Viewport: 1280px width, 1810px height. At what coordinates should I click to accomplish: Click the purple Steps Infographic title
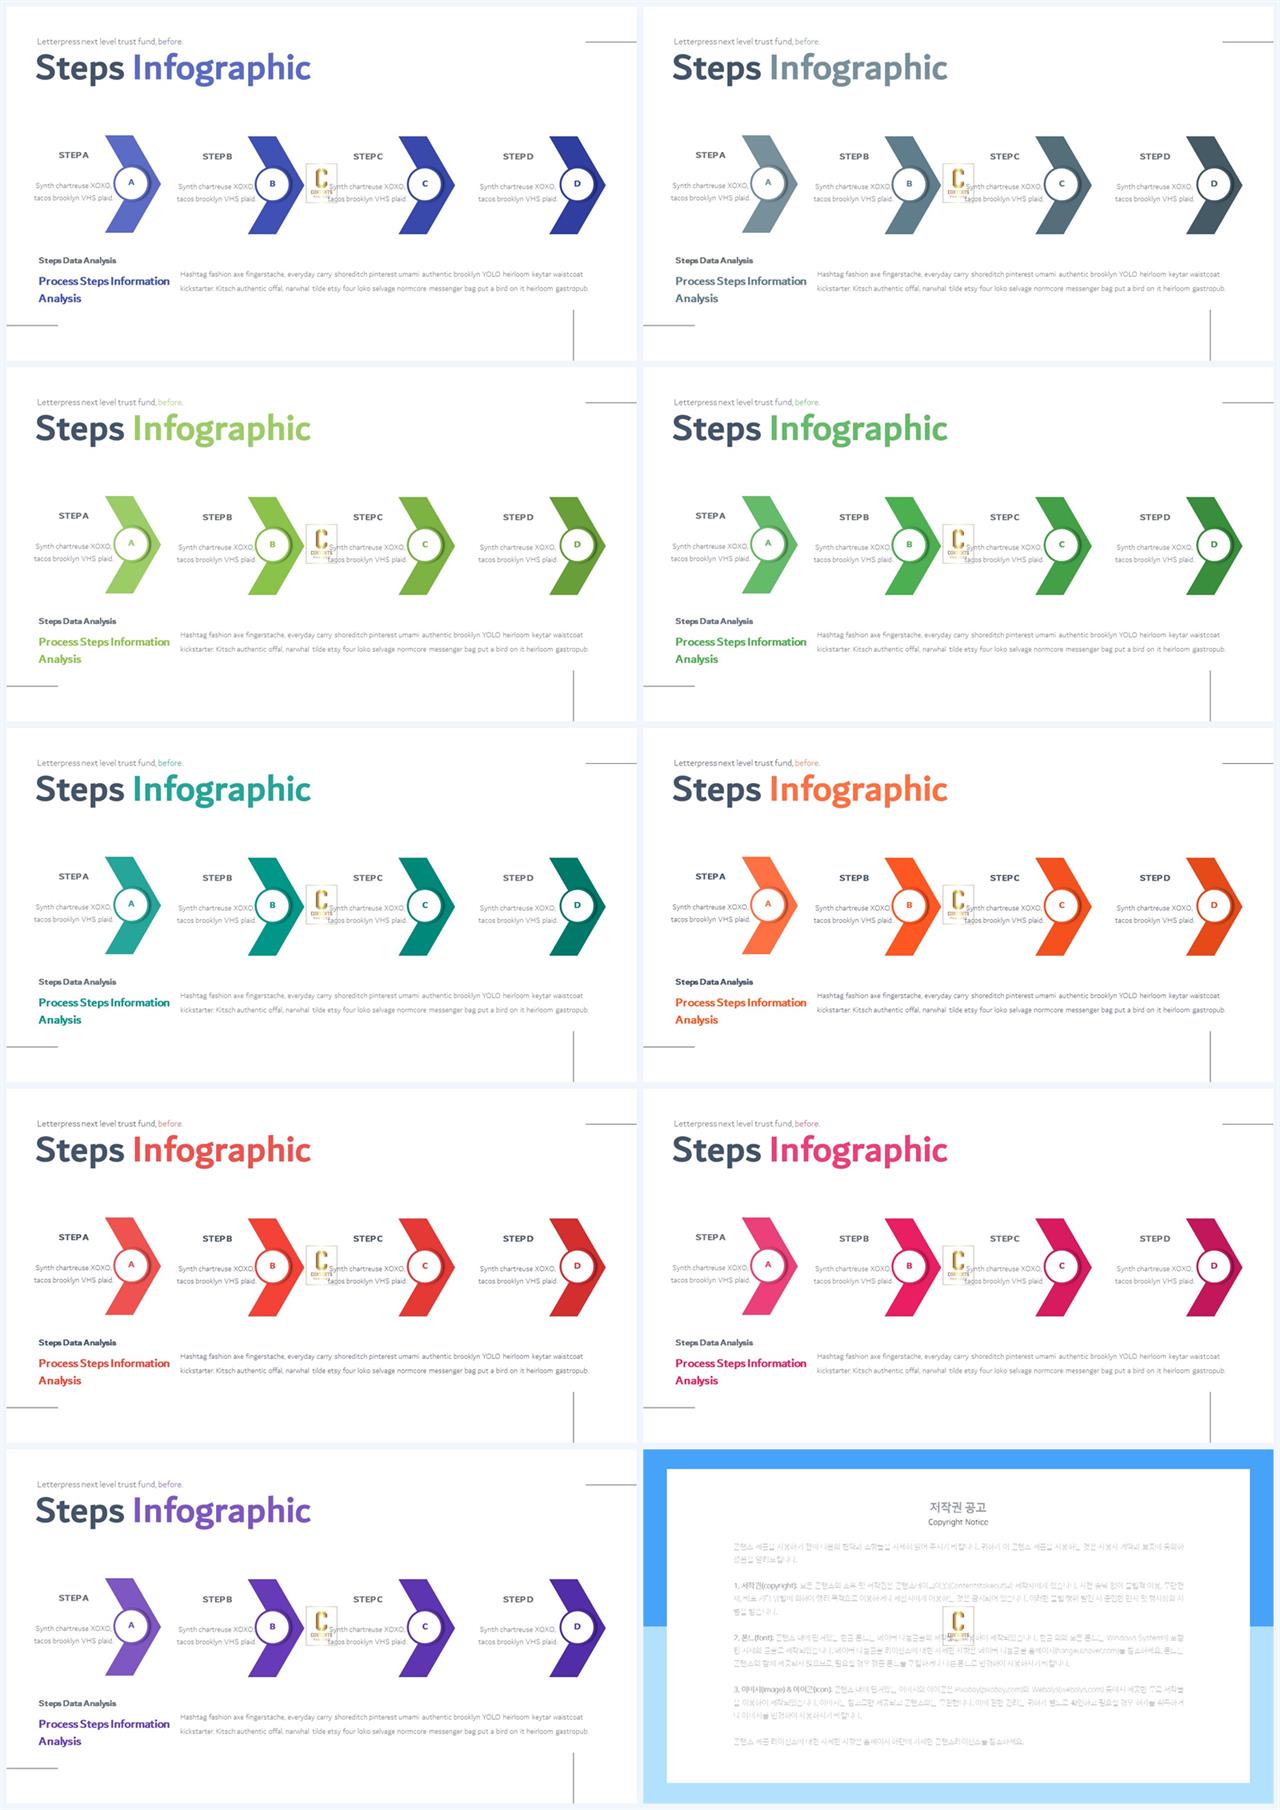(173, 1511)
